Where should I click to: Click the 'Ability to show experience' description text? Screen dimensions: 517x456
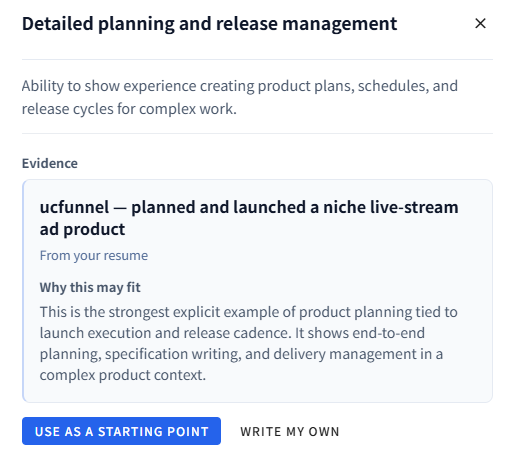240,97
